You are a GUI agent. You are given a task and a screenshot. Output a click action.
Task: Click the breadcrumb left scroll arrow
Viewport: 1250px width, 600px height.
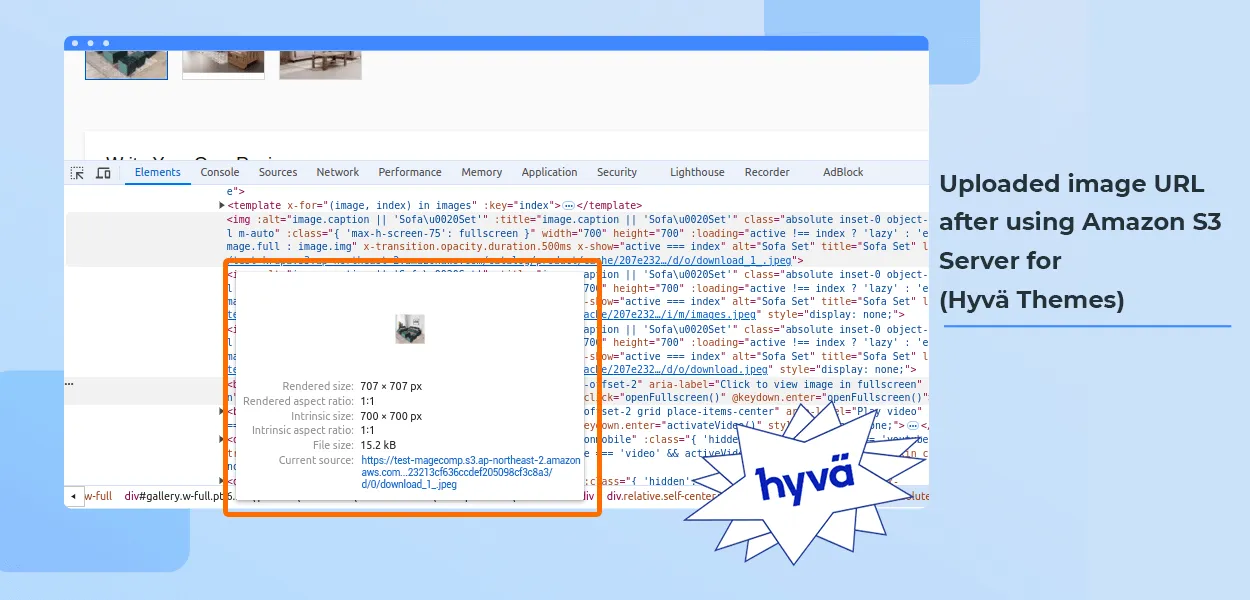coord(73,496)
